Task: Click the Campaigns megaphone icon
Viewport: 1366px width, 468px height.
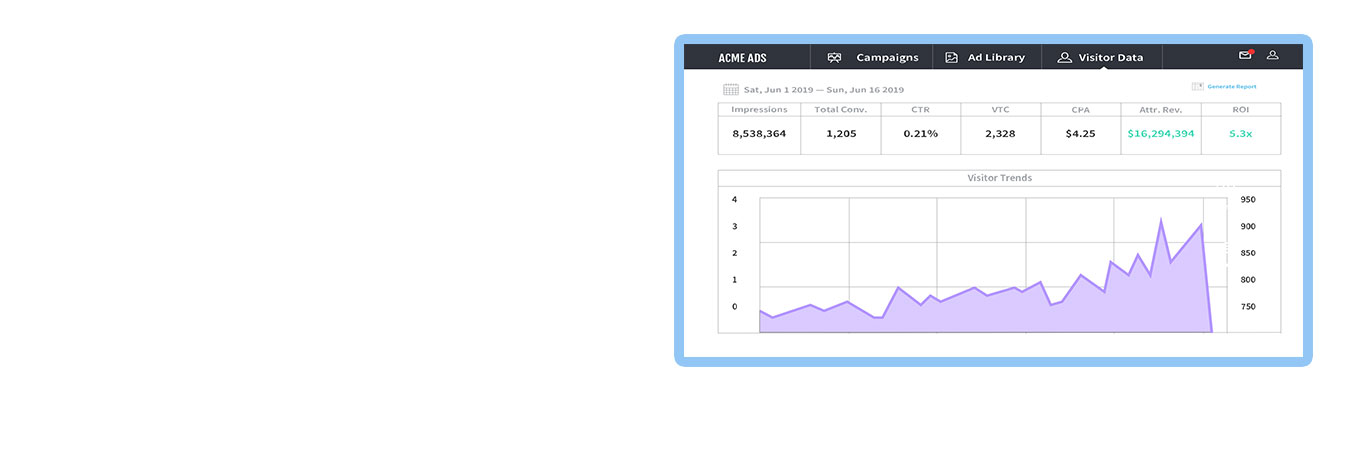Action: click(x=834, y=58)
